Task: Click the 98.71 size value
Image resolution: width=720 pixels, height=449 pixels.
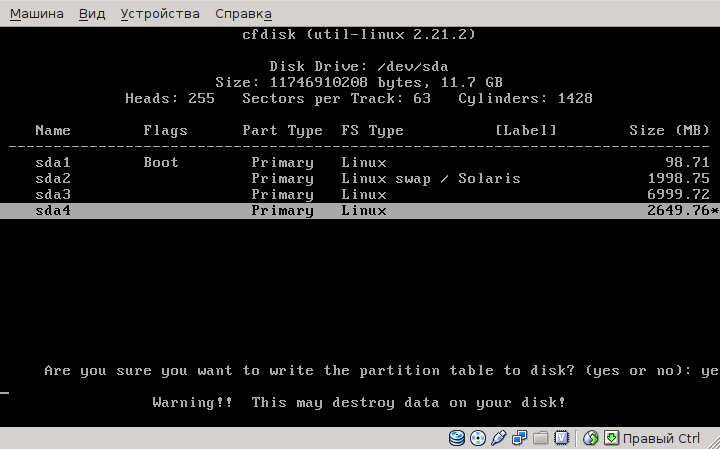Action: (x=687, y=163)
